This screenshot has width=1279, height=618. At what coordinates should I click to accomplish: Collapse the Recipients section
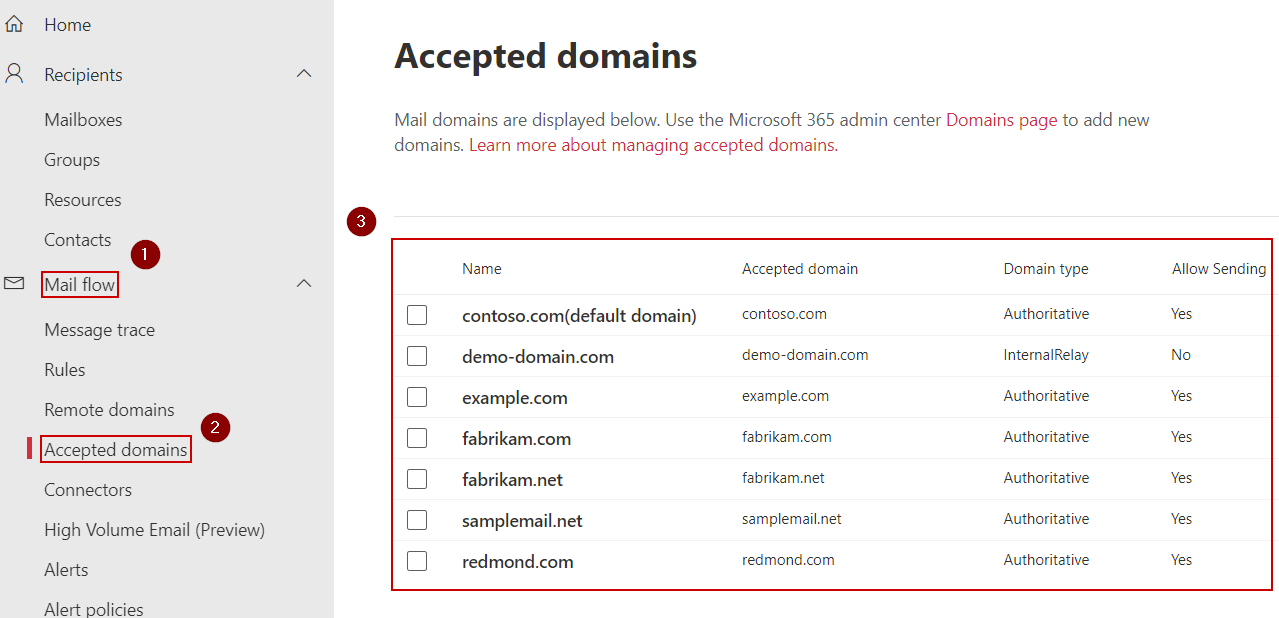[x=304, y=73]
